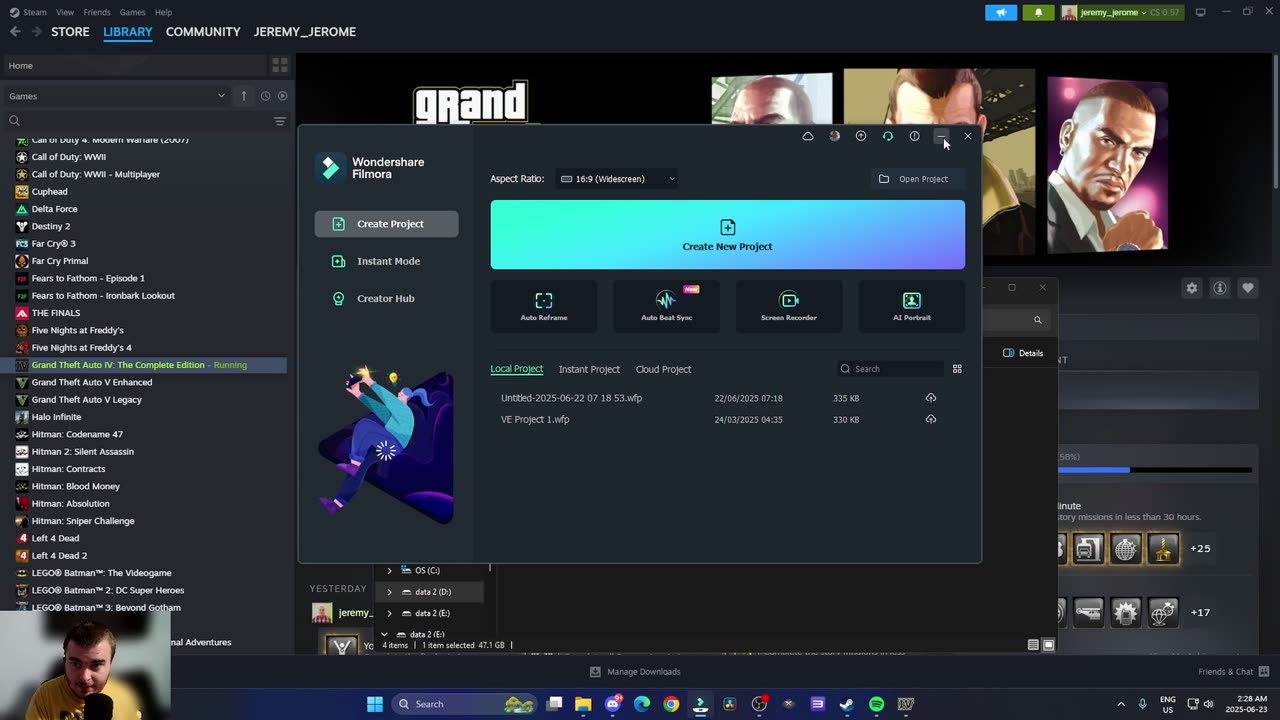Open Steam library filter options icon
The width and height of the screenshot is (1280, 720).
point(280,121)
